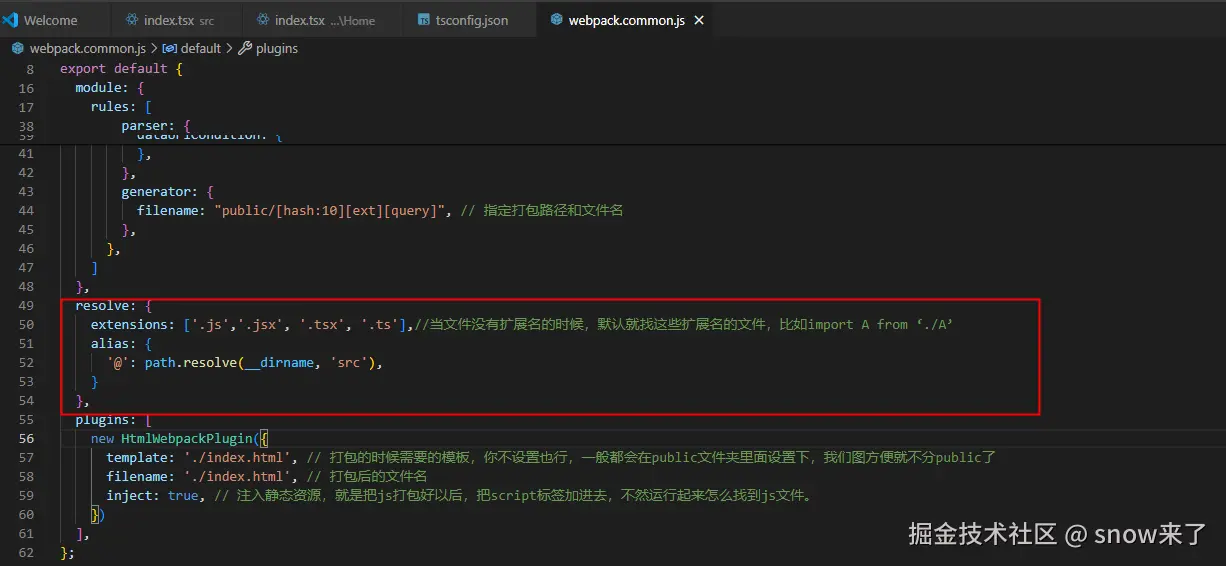This screenshot has width=1226, height=566.
Task: Click the 'resolve: {' code line
Action: tap(113, 305)
